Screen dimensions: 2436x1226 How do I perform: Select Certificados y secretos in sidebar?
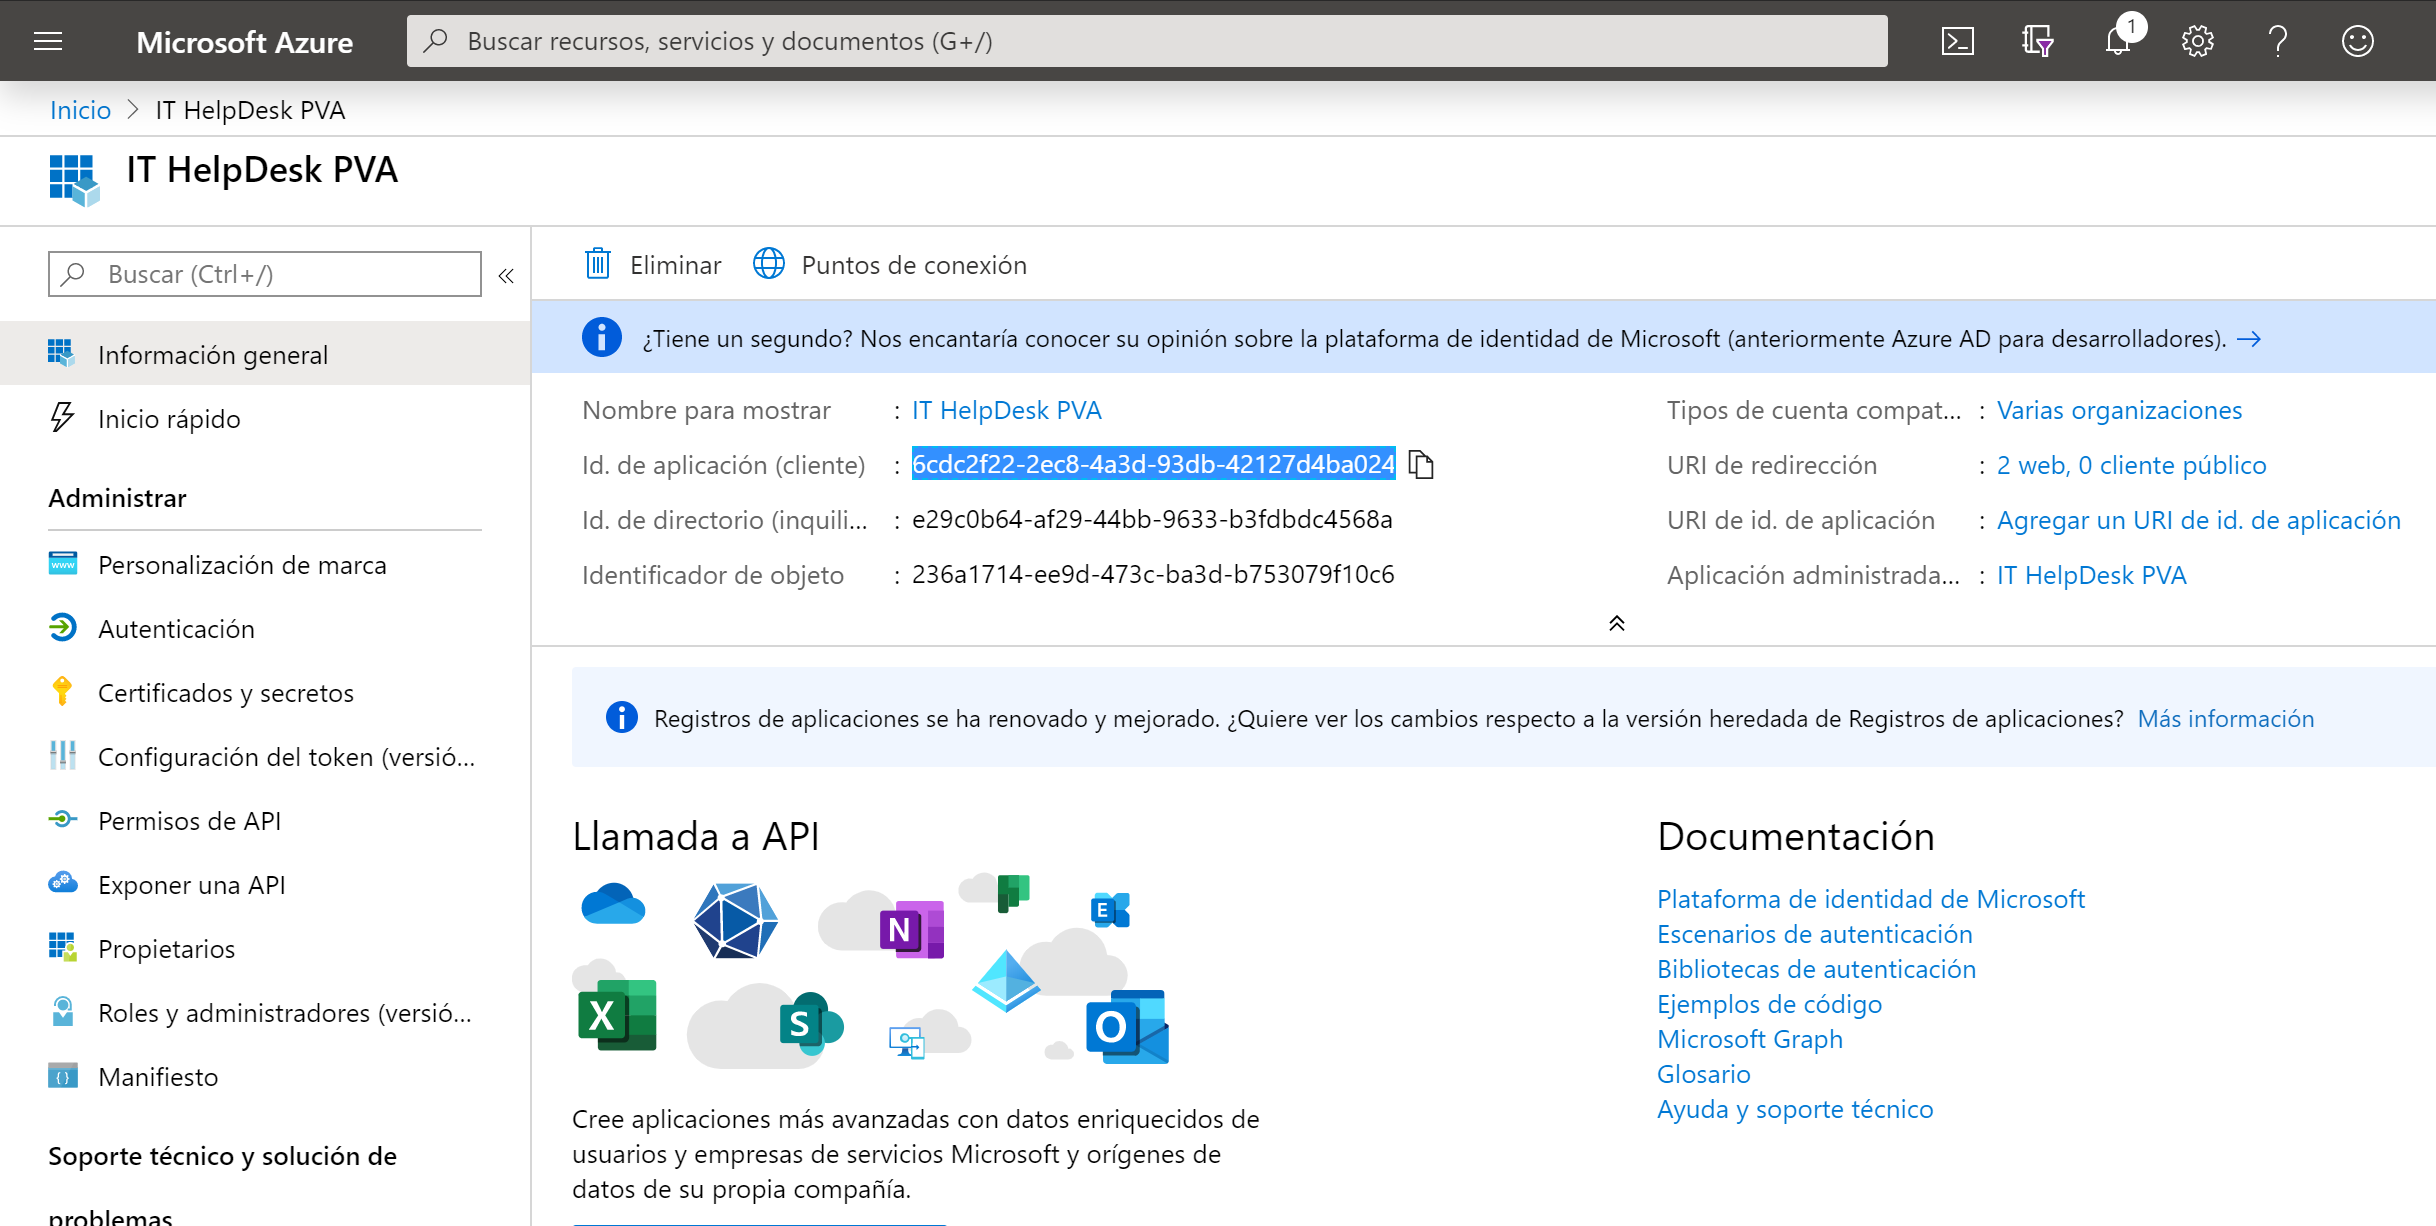(226, 692)
